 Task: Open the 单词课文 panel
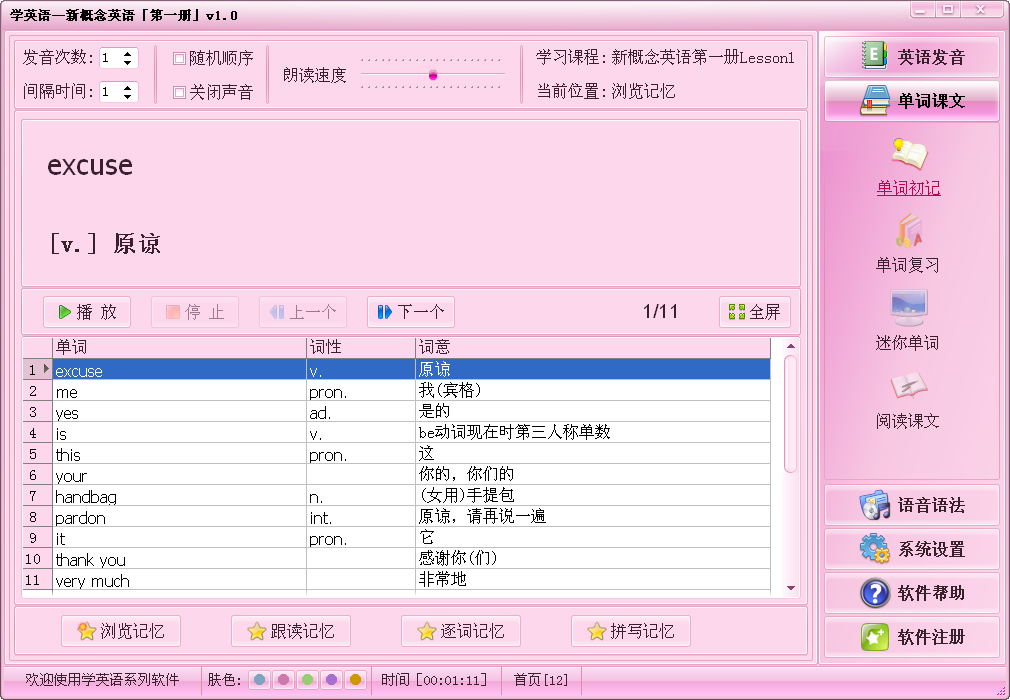[911, 100]
